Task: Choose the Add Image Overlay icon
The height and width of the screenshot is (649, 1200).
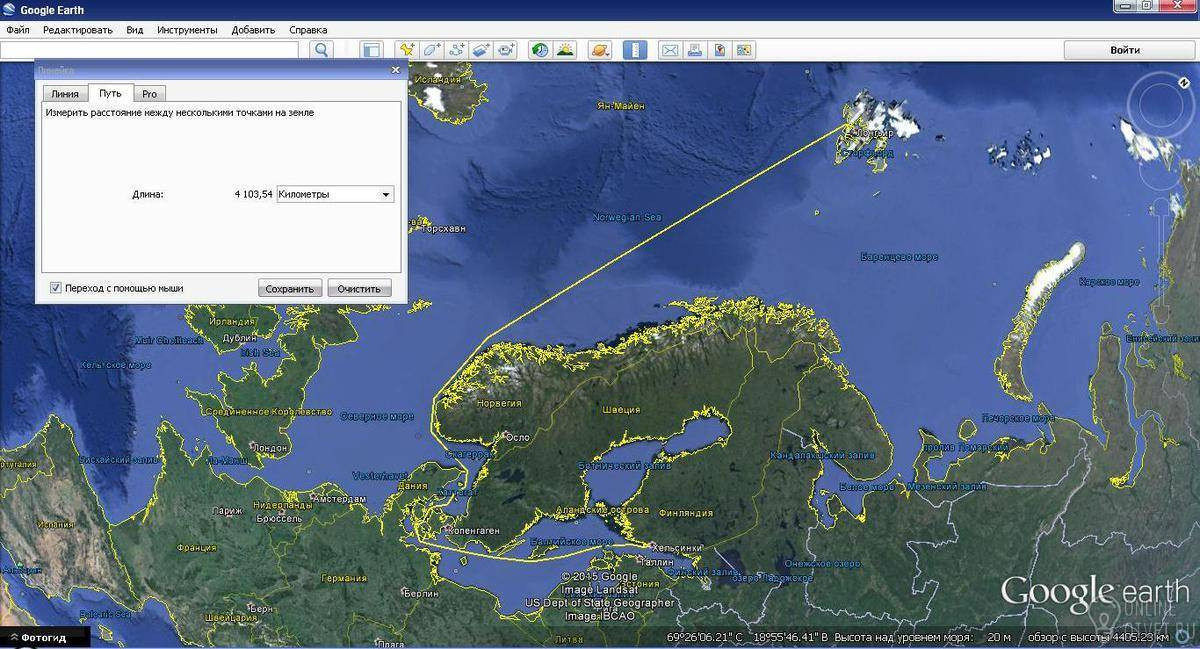Action: tap(481, 50)
